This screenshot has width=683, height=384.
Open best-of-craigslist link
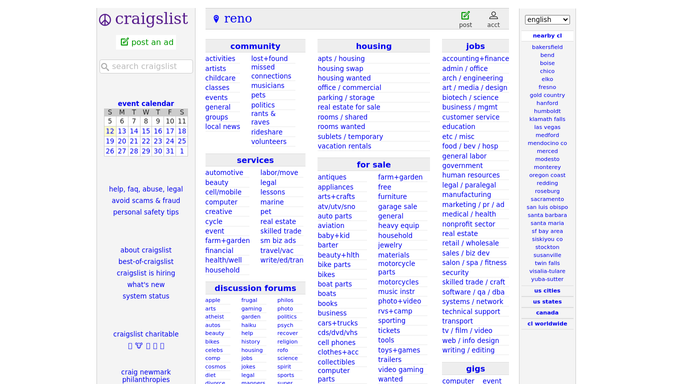146,262
